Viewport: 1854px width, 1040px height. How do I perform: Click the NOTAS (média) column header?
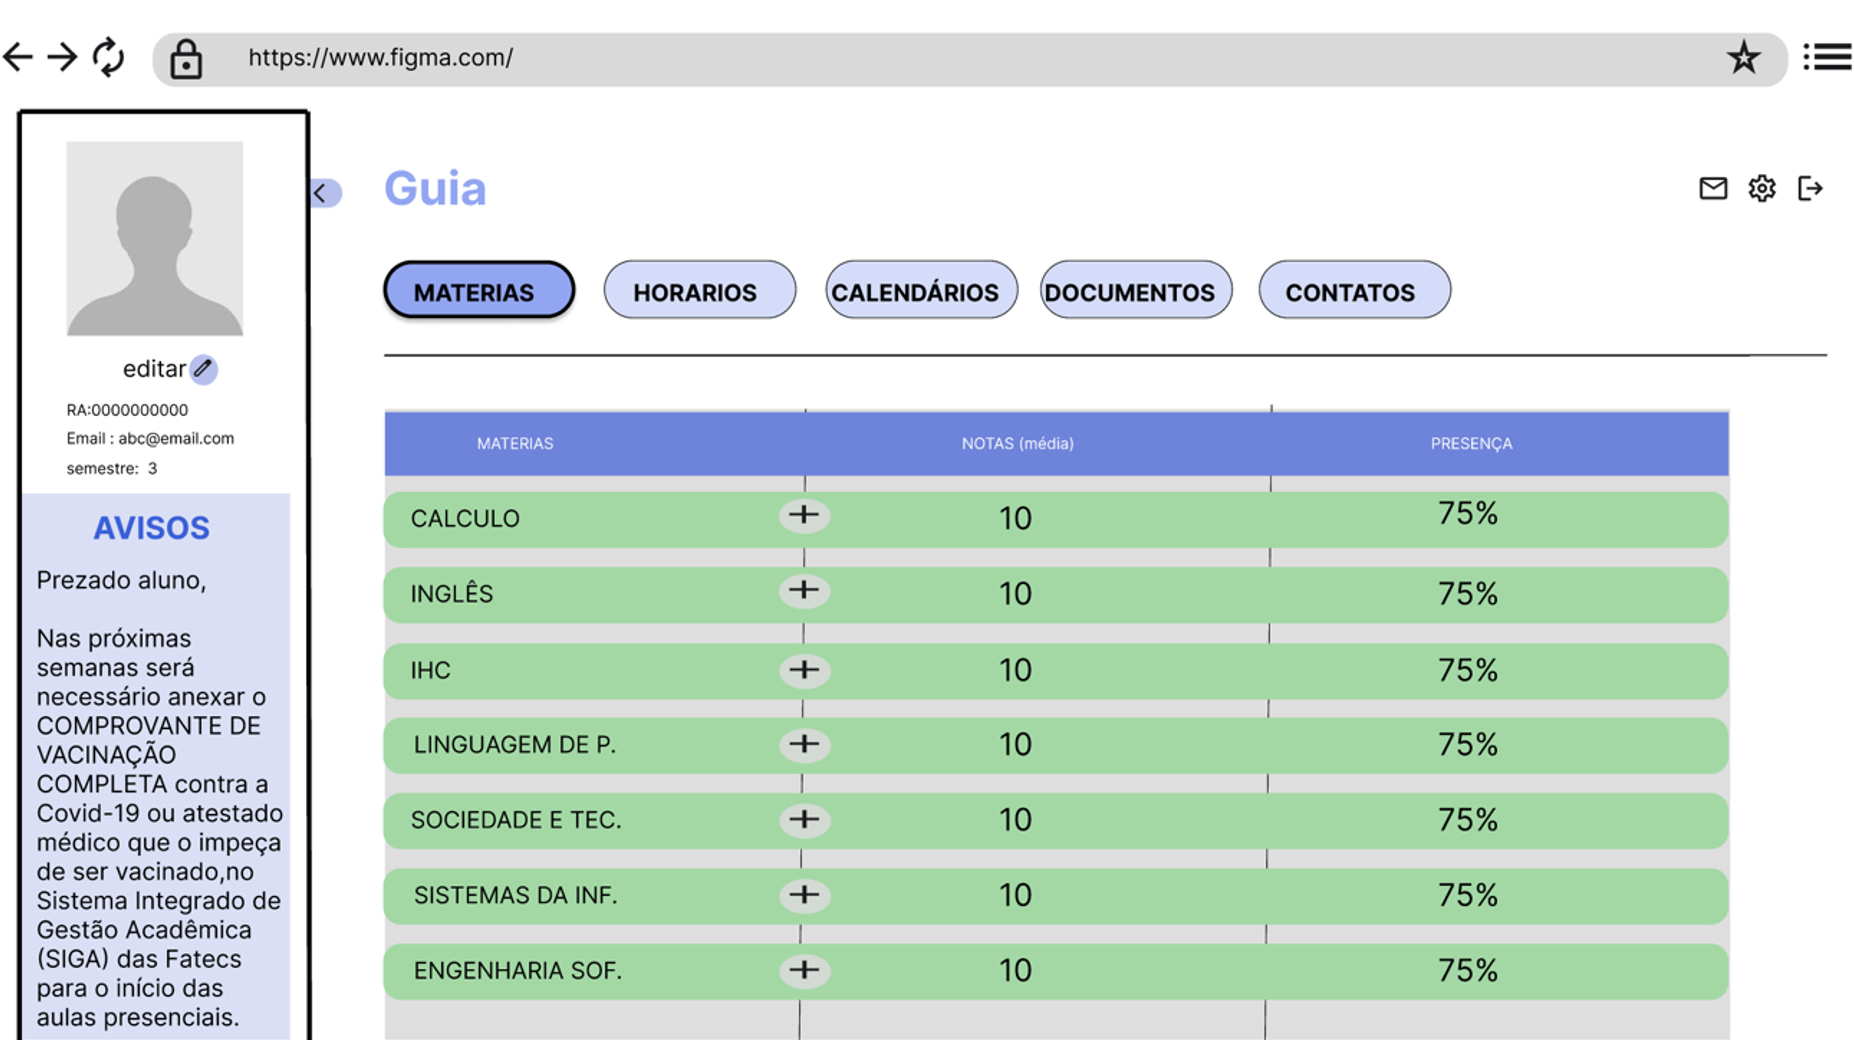coord(1018,443)
